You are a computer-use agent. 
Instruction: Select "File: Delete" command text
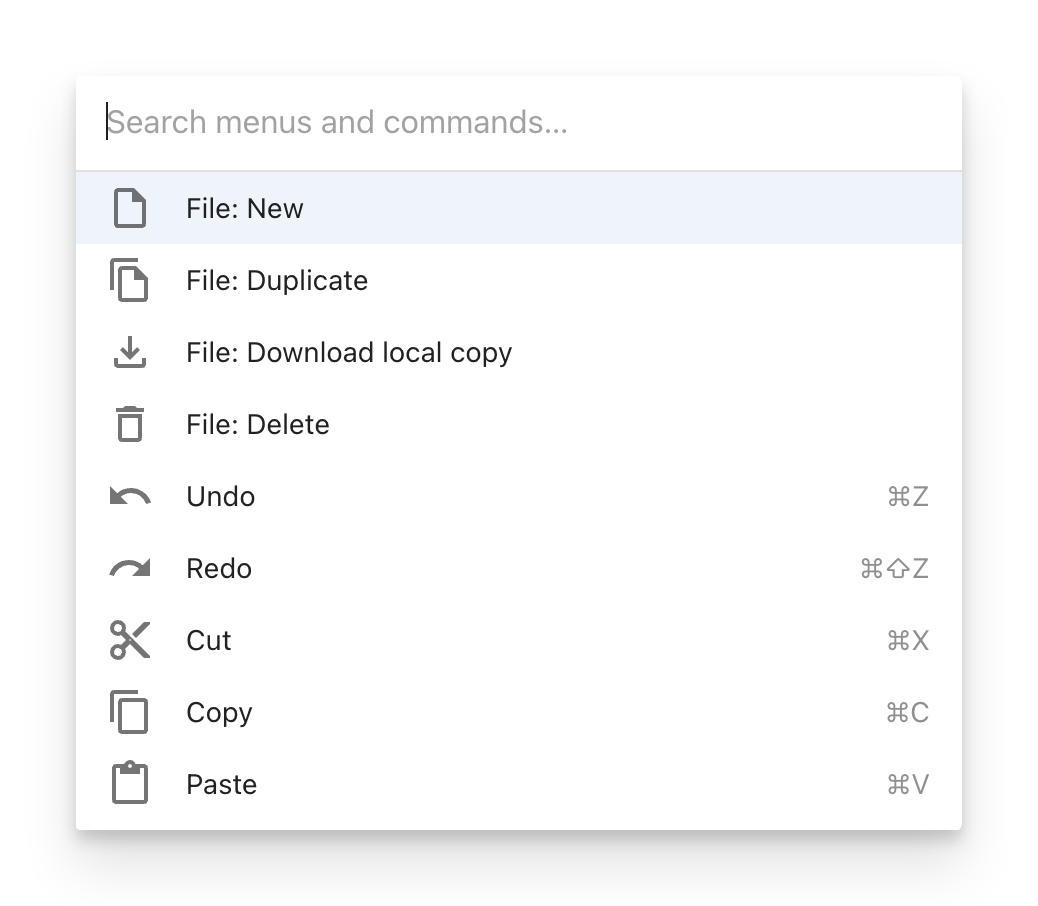tap(258, 425)
